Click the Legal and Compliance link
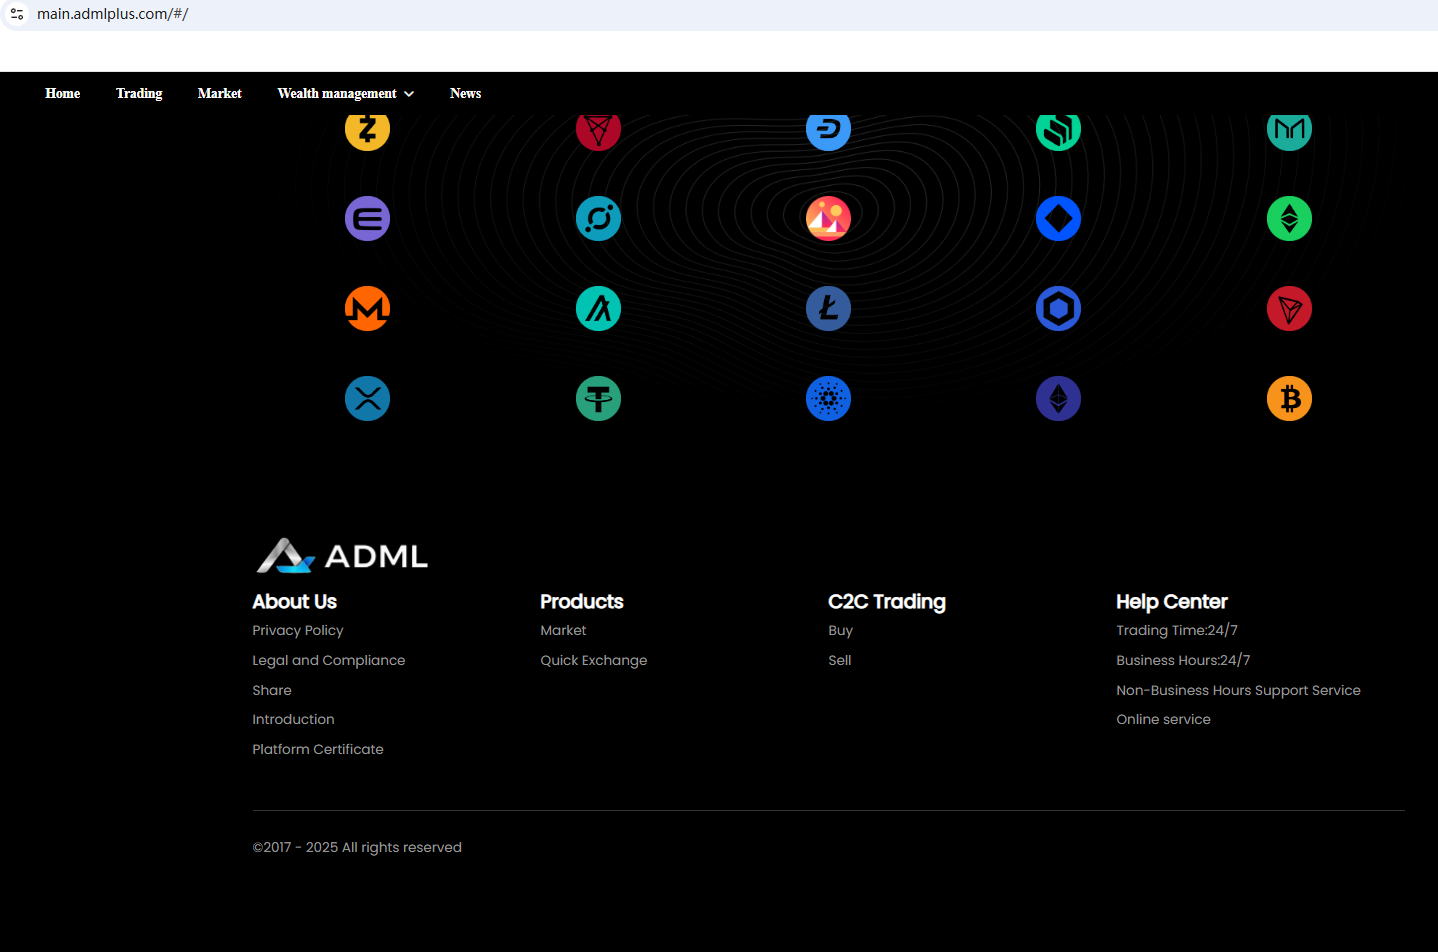Screen dimensions: 1438x952 [329, 660]
